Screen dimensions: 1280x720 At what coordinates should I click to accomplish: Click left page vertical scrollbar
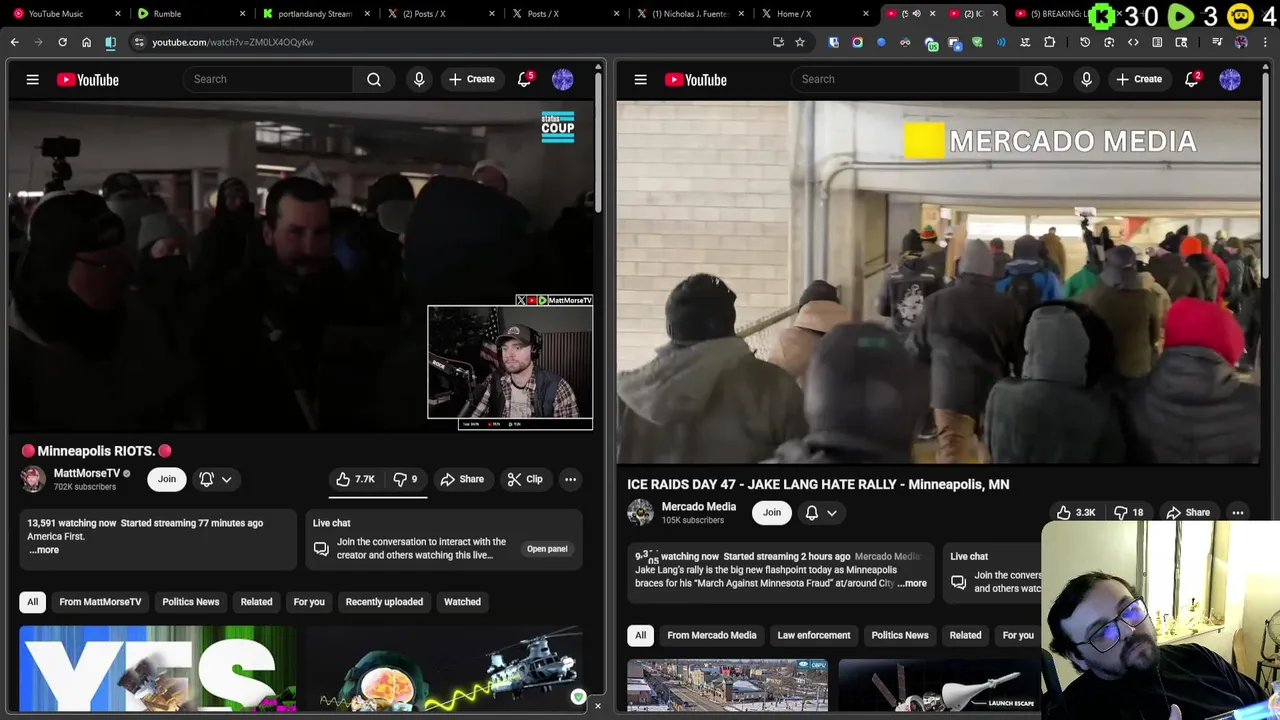pos(599,140)
